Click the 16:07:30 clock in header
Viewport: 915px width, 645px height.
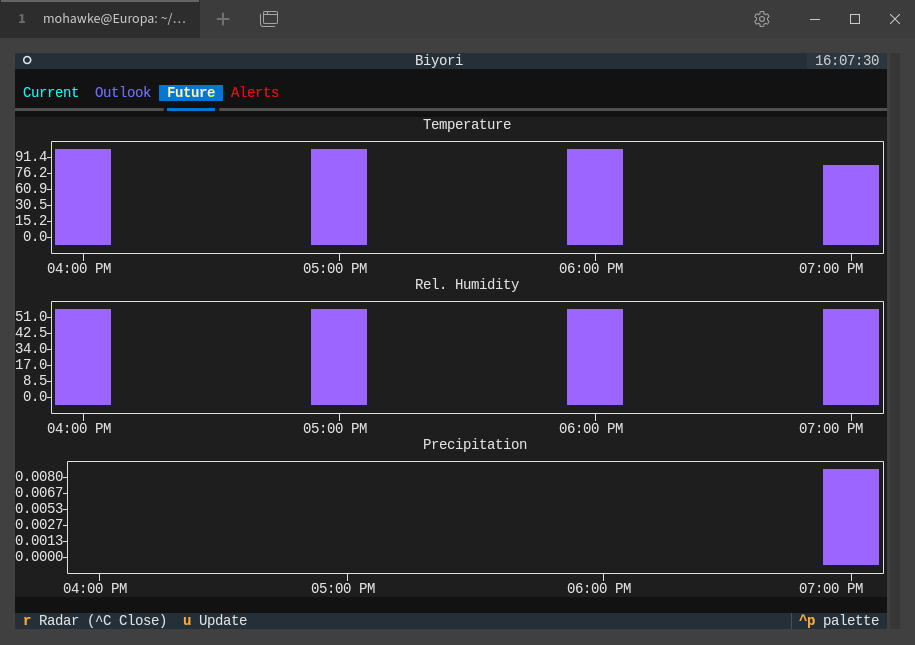[x=847, y=61]
